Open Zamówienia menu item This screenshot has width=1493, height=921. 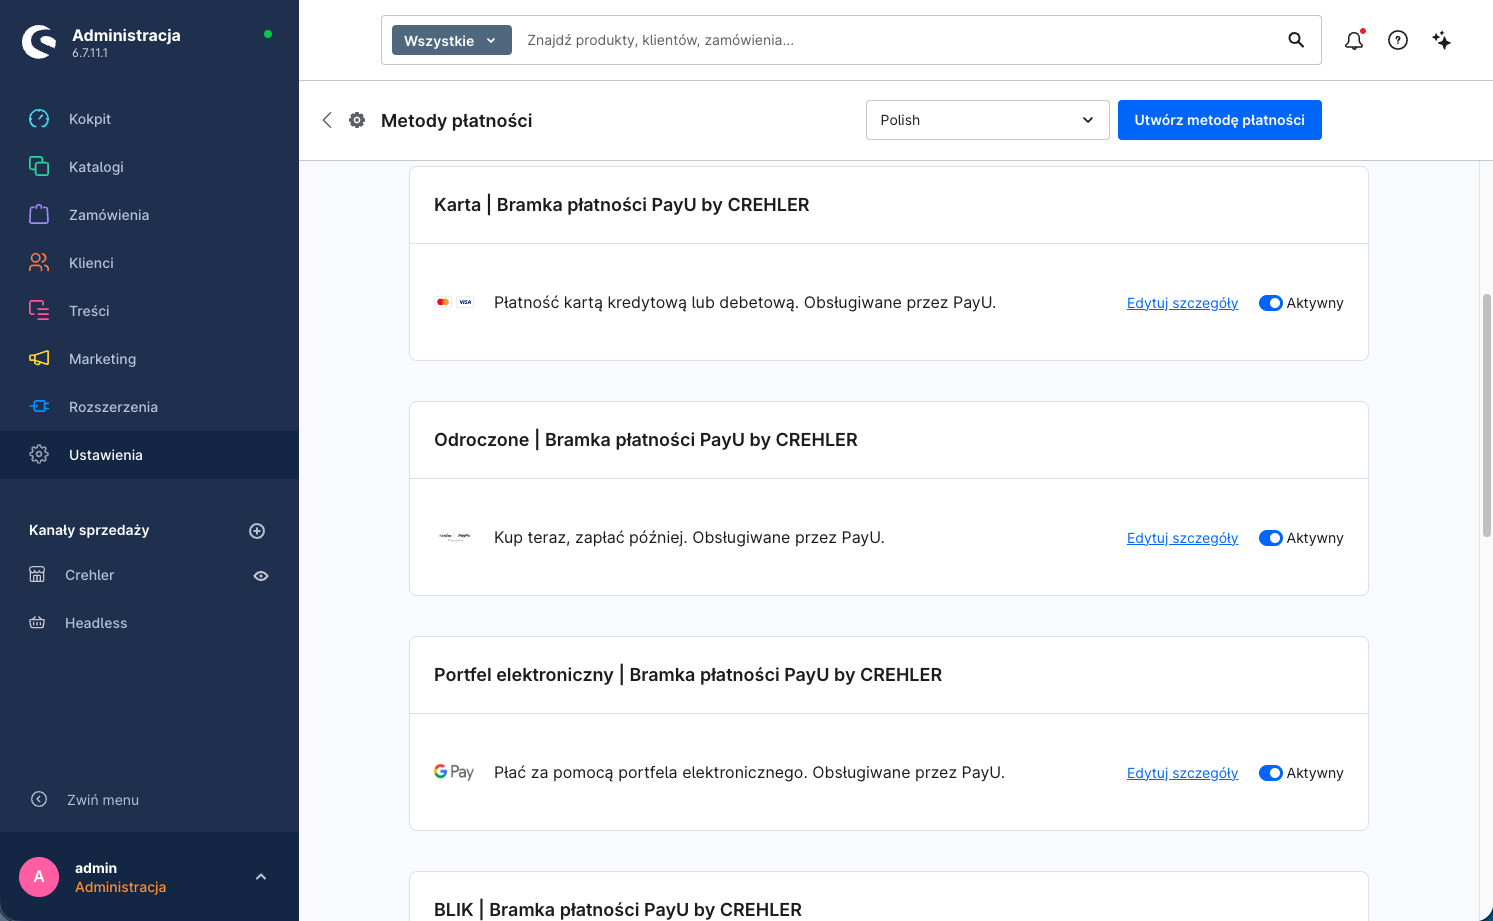tap(149, 215)
